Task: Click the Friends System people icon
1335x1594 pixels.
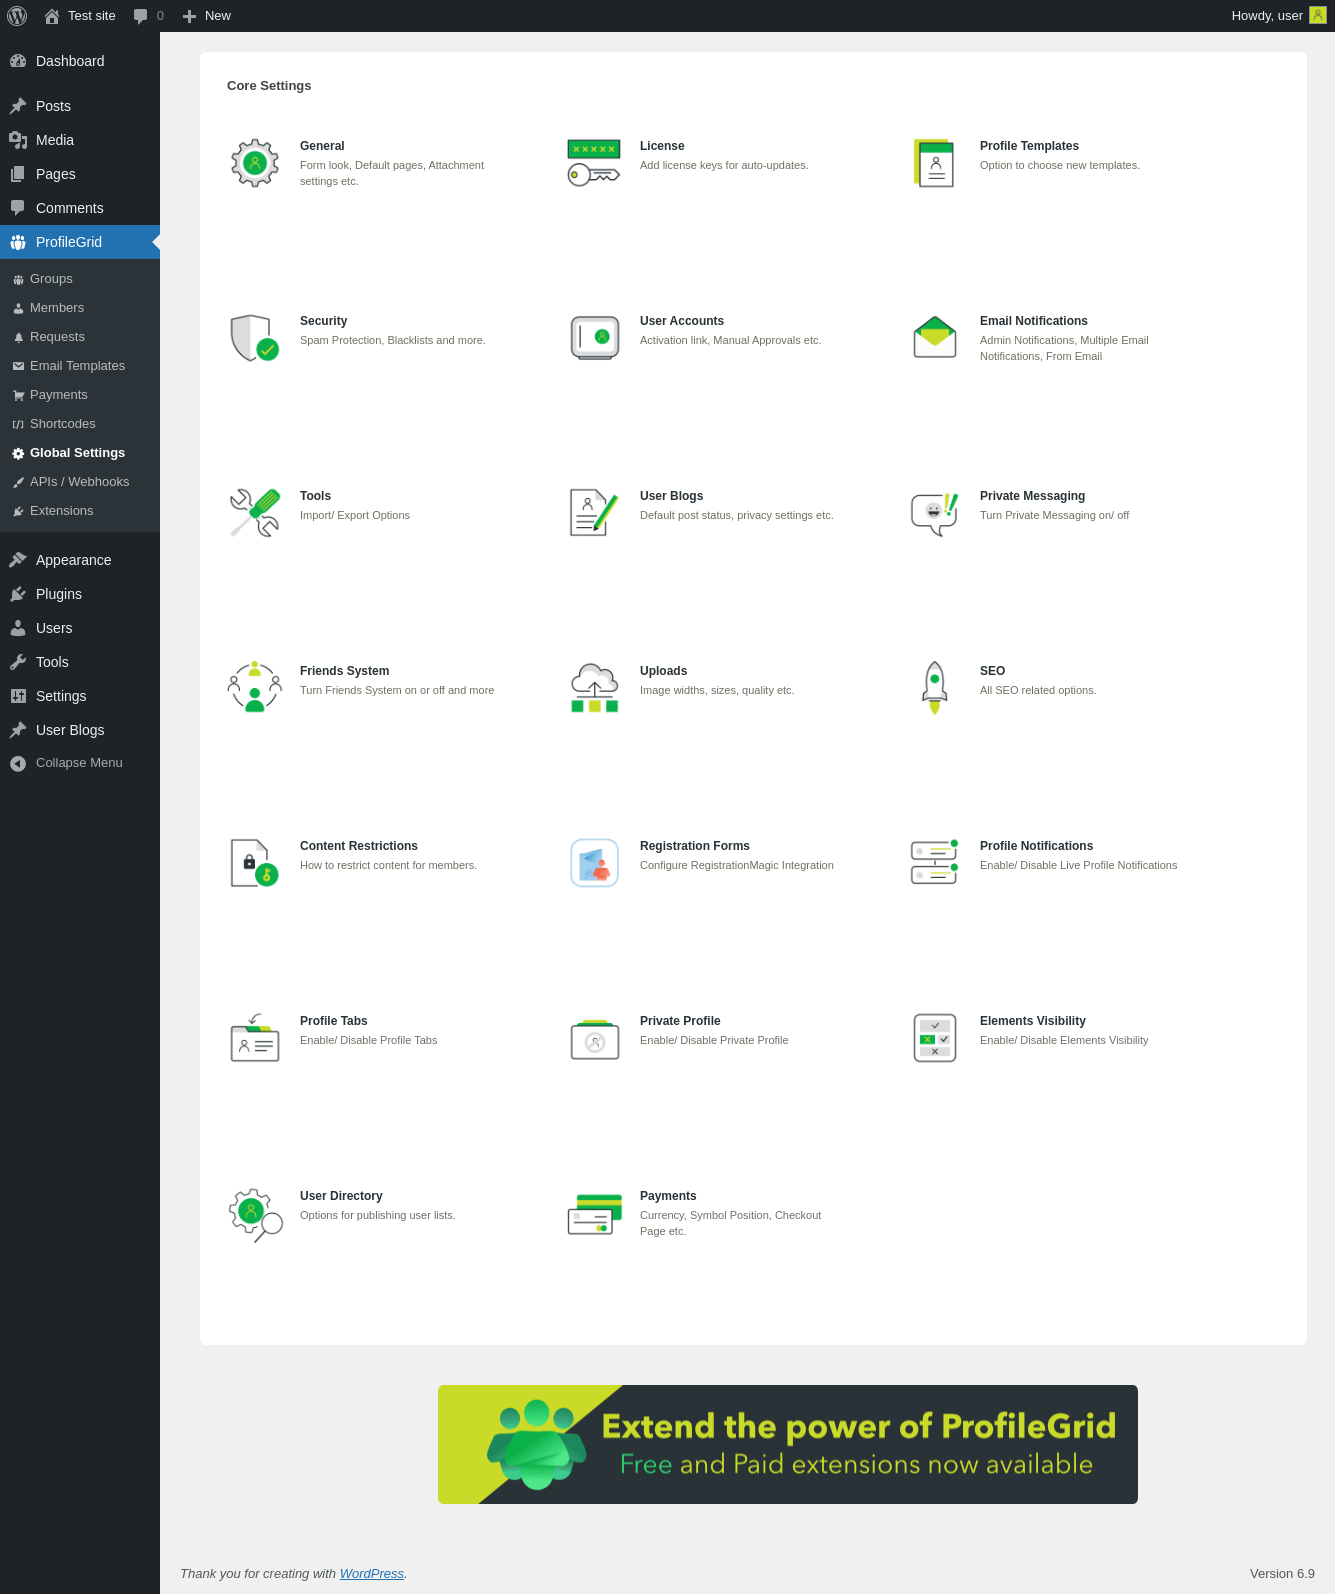Action: tap(255, 687)
